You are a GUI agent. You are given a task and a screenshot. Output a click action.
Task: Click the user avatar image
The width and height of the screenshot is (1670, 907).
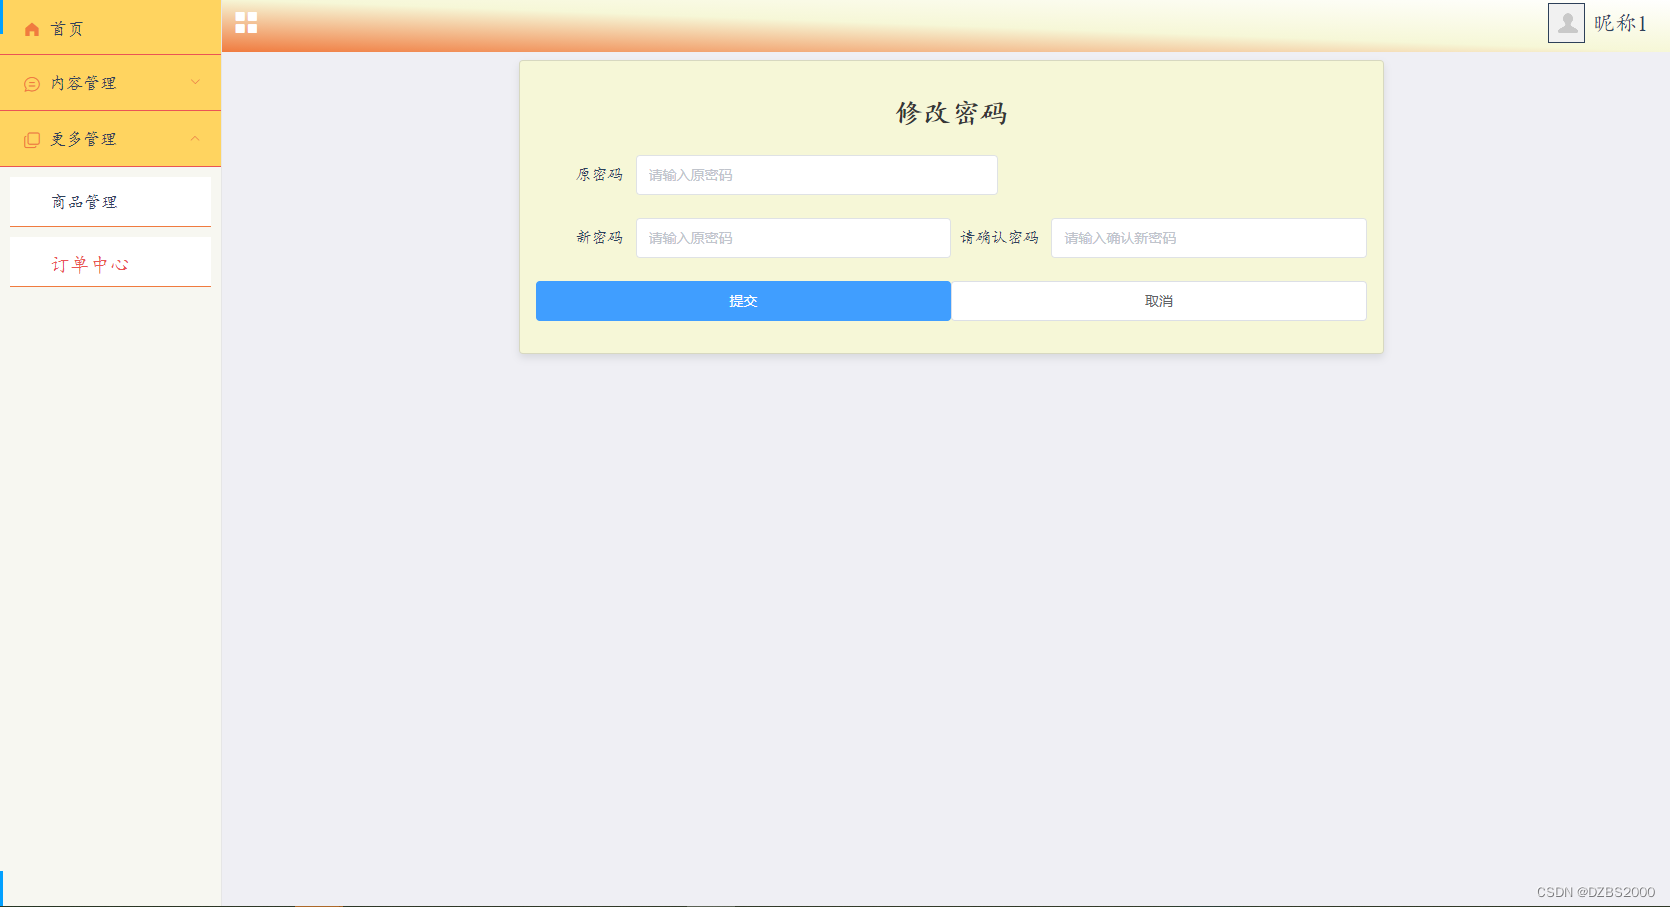point(1566,23)
